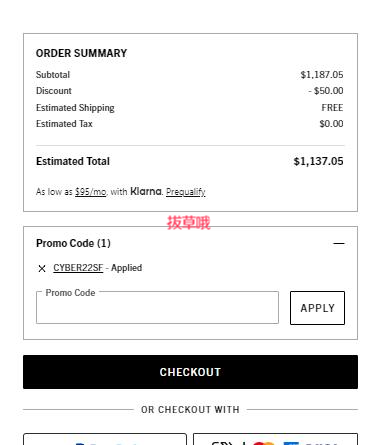
Task: Open the Klarna Prequalify link
Action: coord(186,192)
